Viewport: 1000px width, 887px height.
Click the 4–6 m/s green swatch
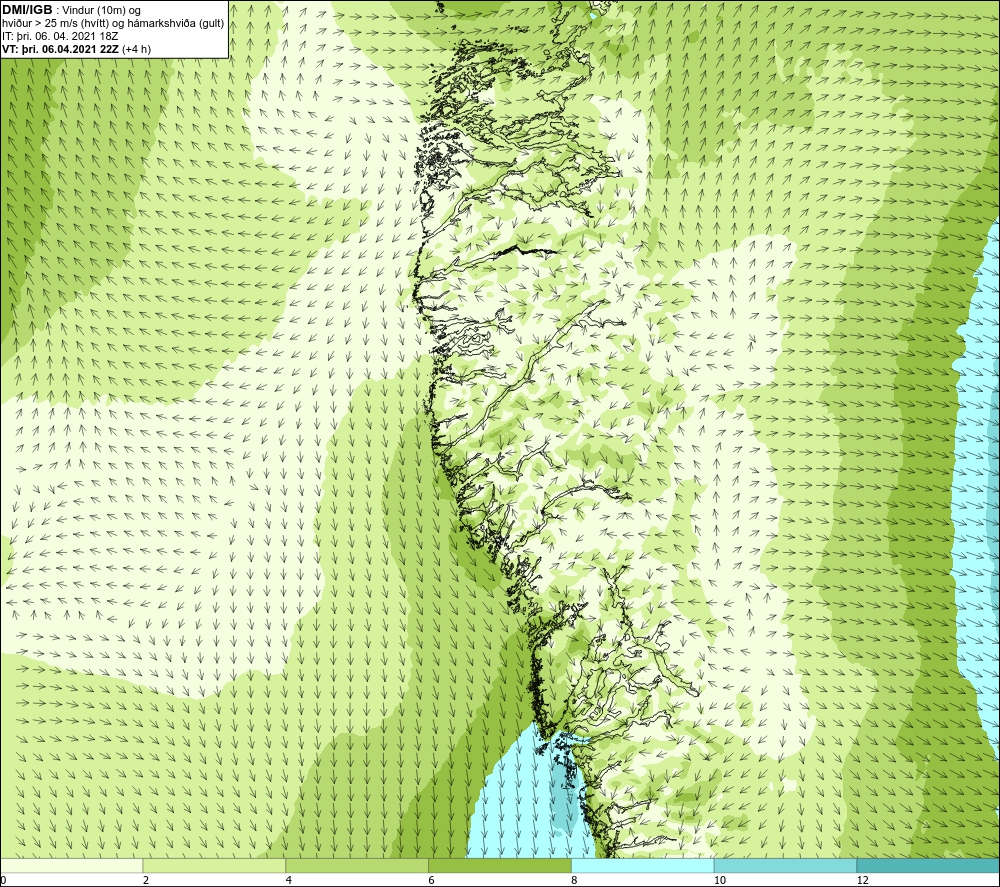357,865
